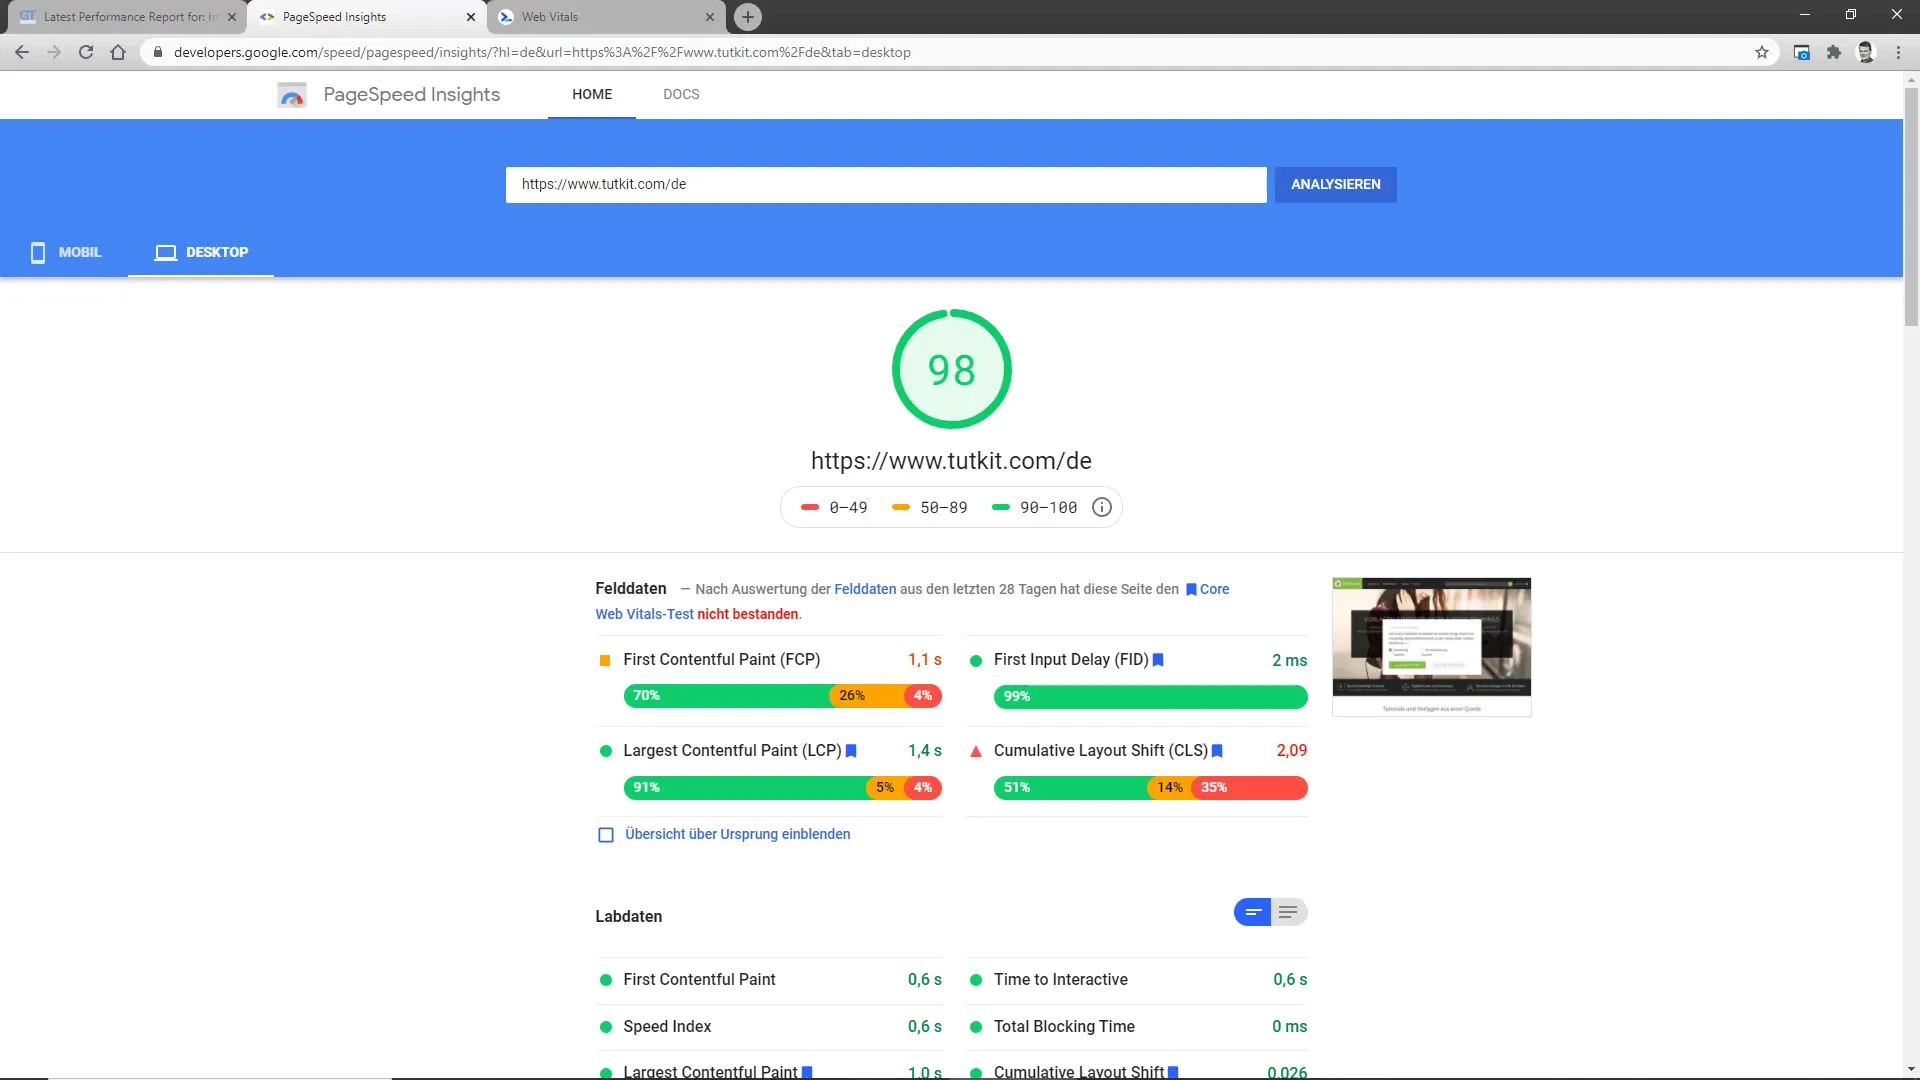Click the bookmark icon beside First Input Delay

coord(1158,660)
